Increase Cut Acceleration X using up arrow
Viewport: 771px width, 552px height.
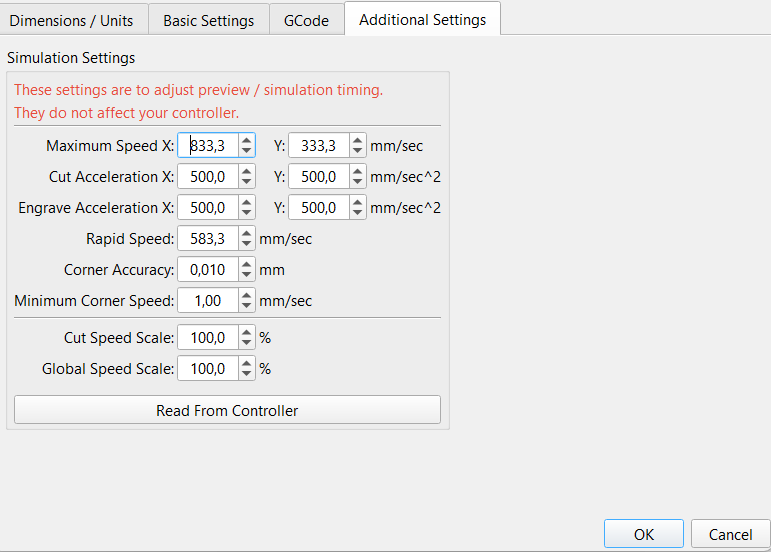point(247,172)
